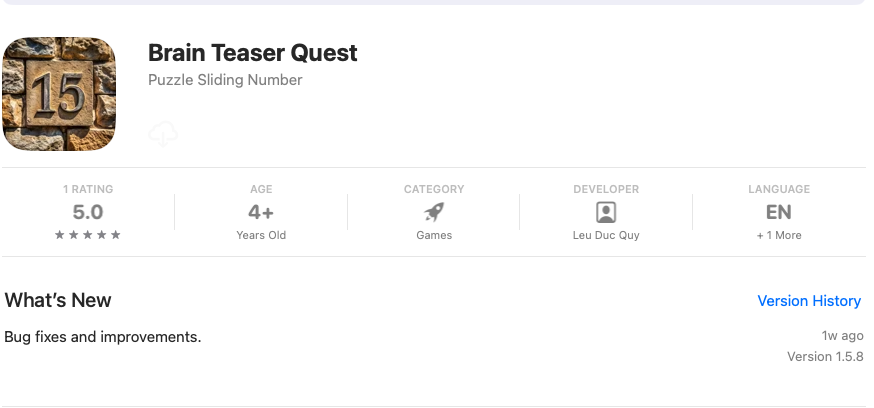Click the developer person icon
Screen dimensions: 874x408
tap(606, 212)
